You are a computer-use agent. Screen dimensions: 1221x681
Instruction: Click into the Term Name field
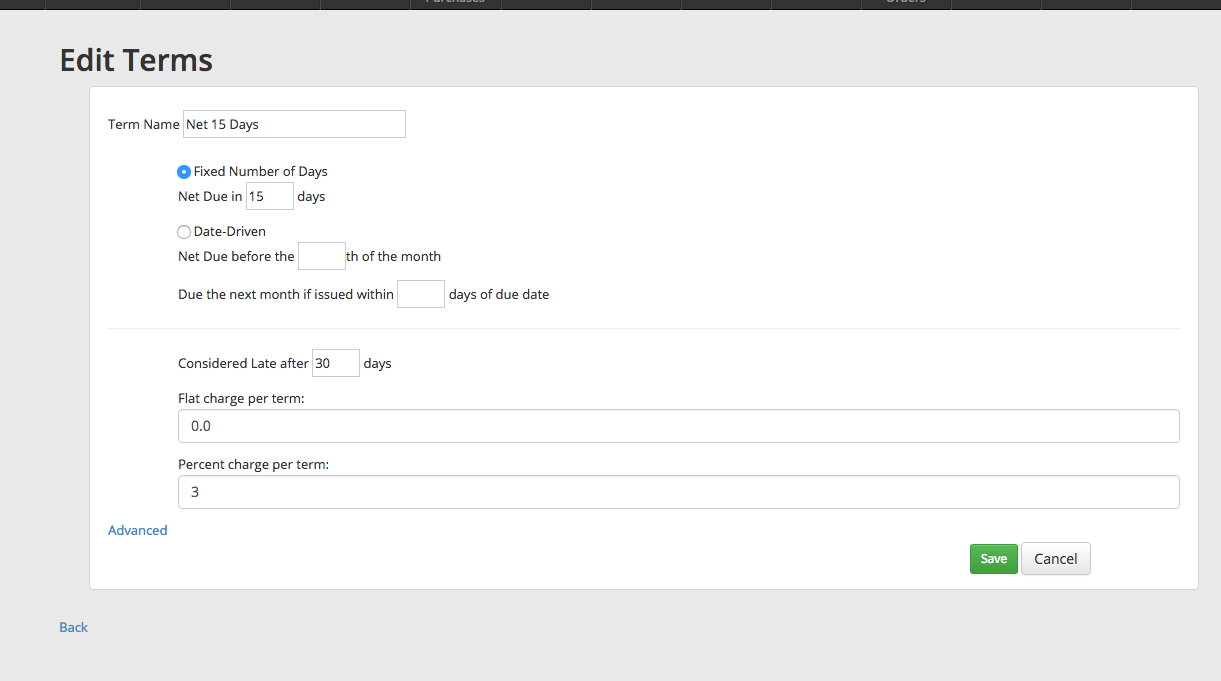coord(294,124)
